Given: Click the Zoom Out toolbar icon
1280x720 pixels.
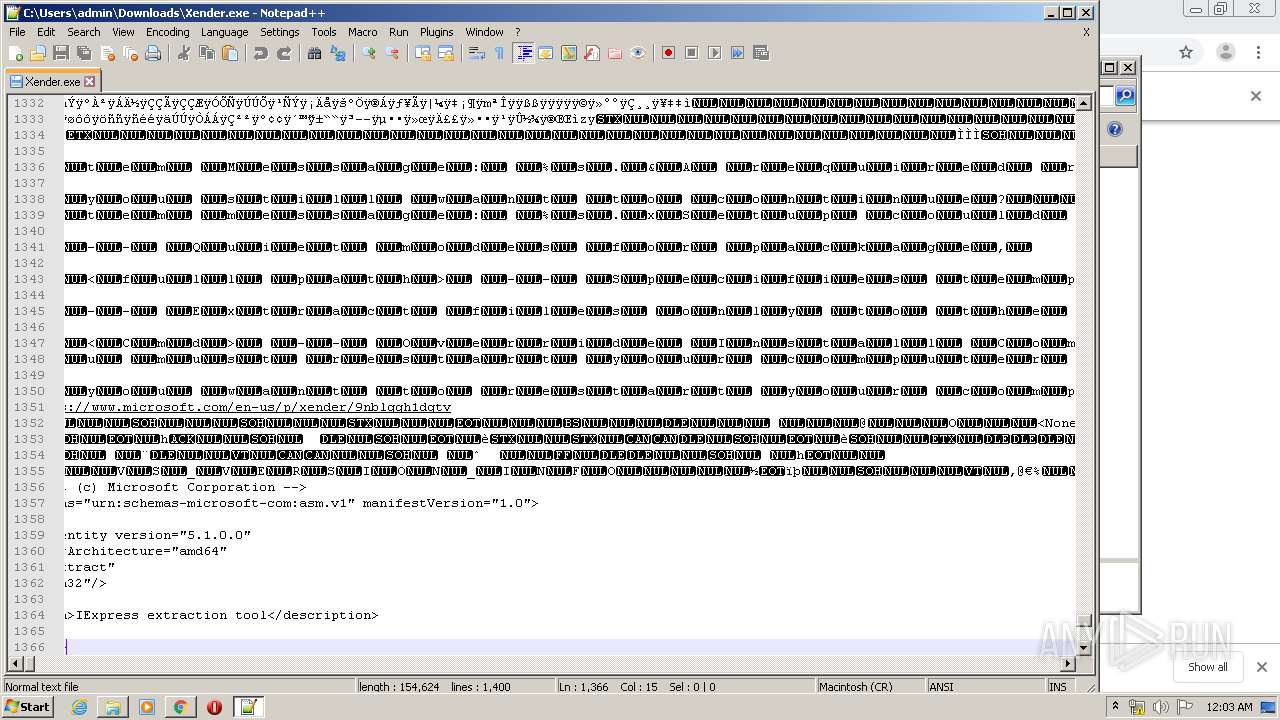Looking at the screenshot, I should (x=392, y=53).
